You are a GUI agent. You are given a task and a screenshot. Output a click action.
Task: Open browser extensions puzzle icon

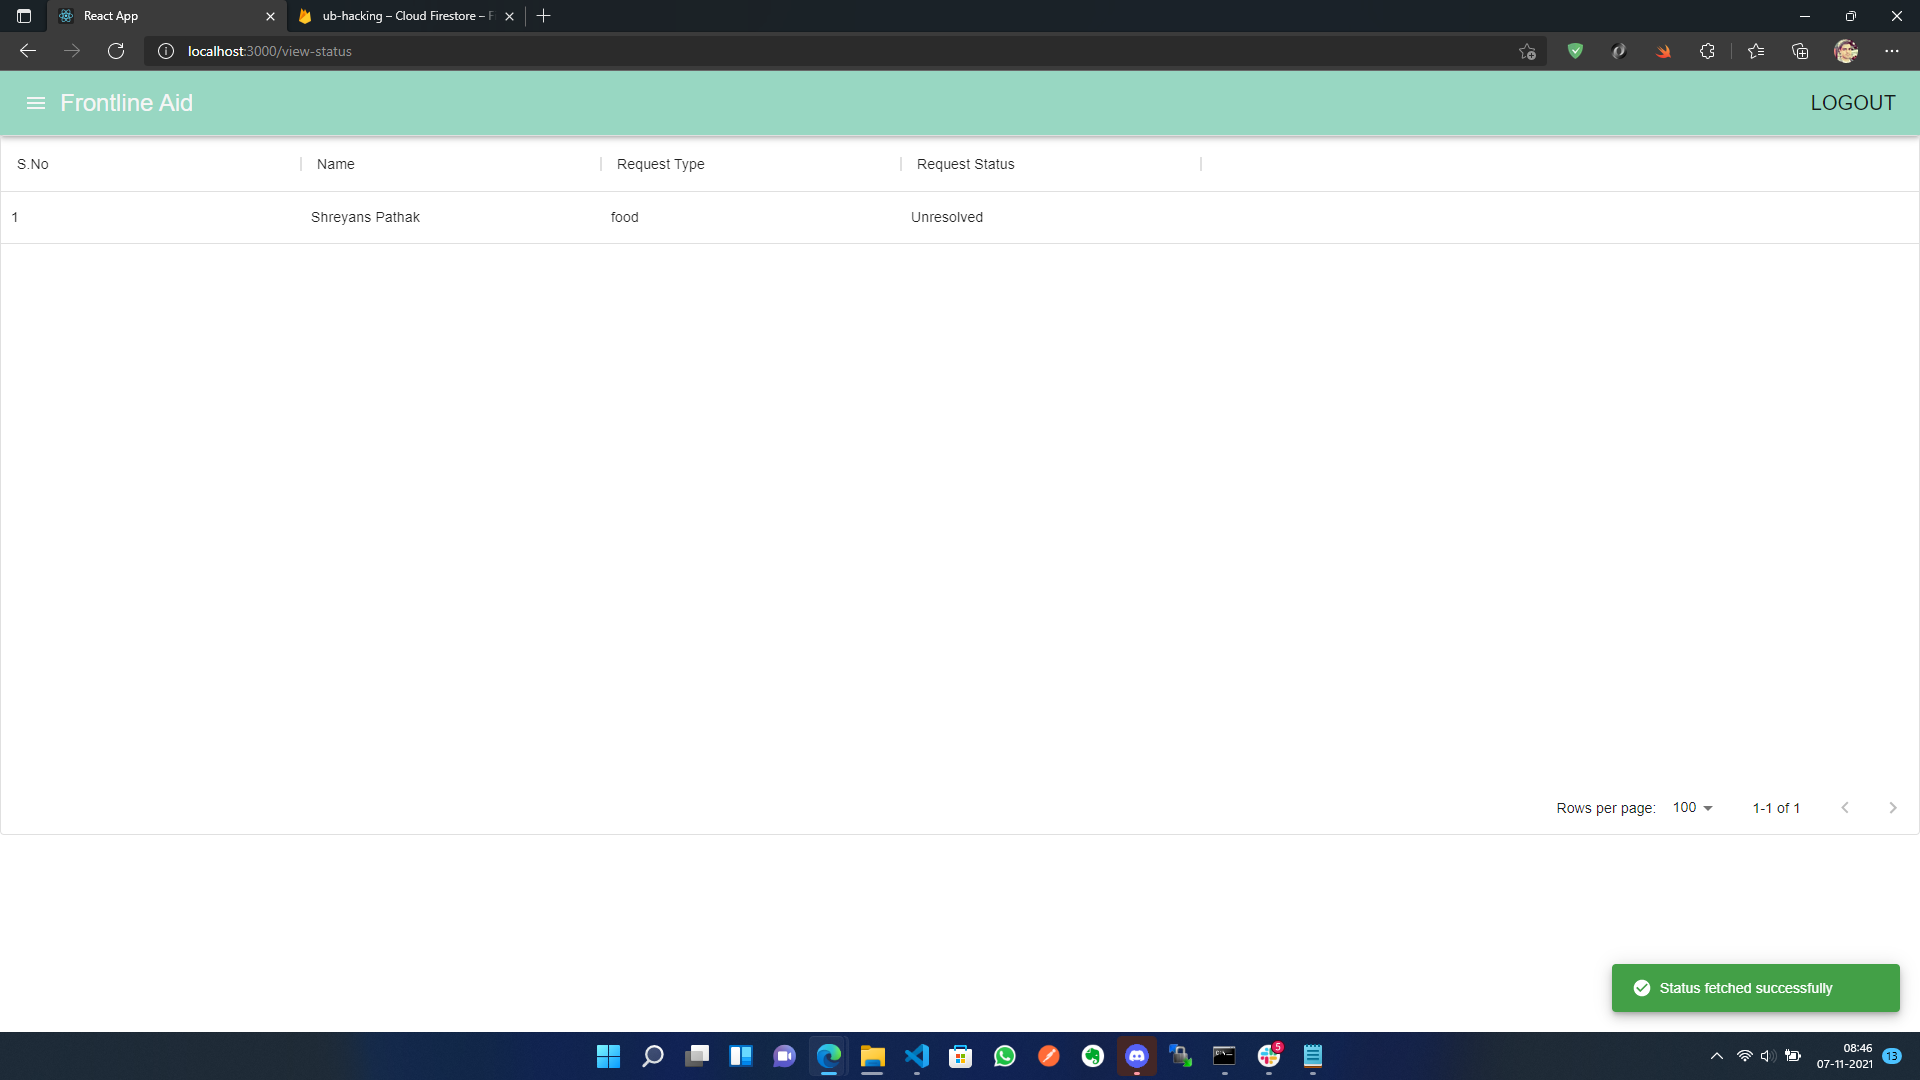coord(1707,51)
